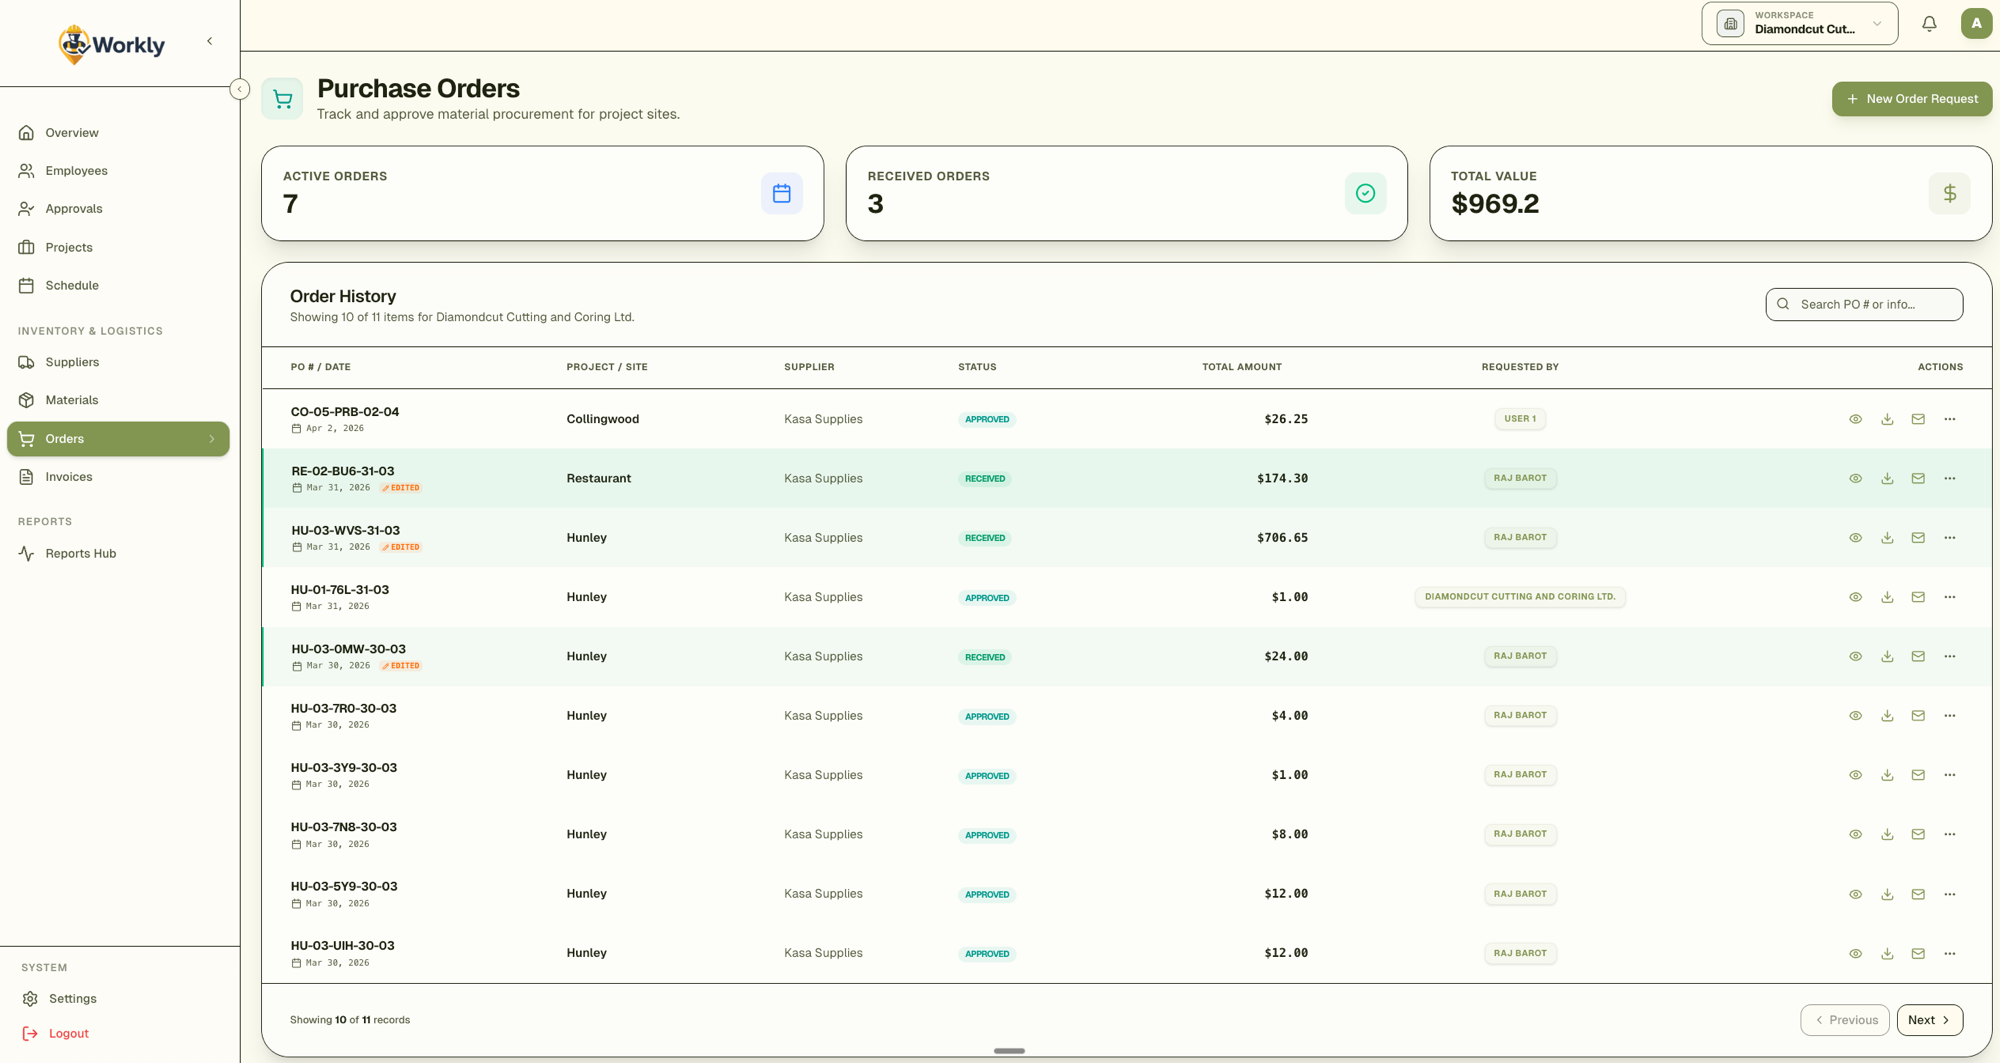The width and height of the screenshot is (2000, 1063).
Task: Click the calendar icon in Active Orders card
Action: tap(781, 193)
